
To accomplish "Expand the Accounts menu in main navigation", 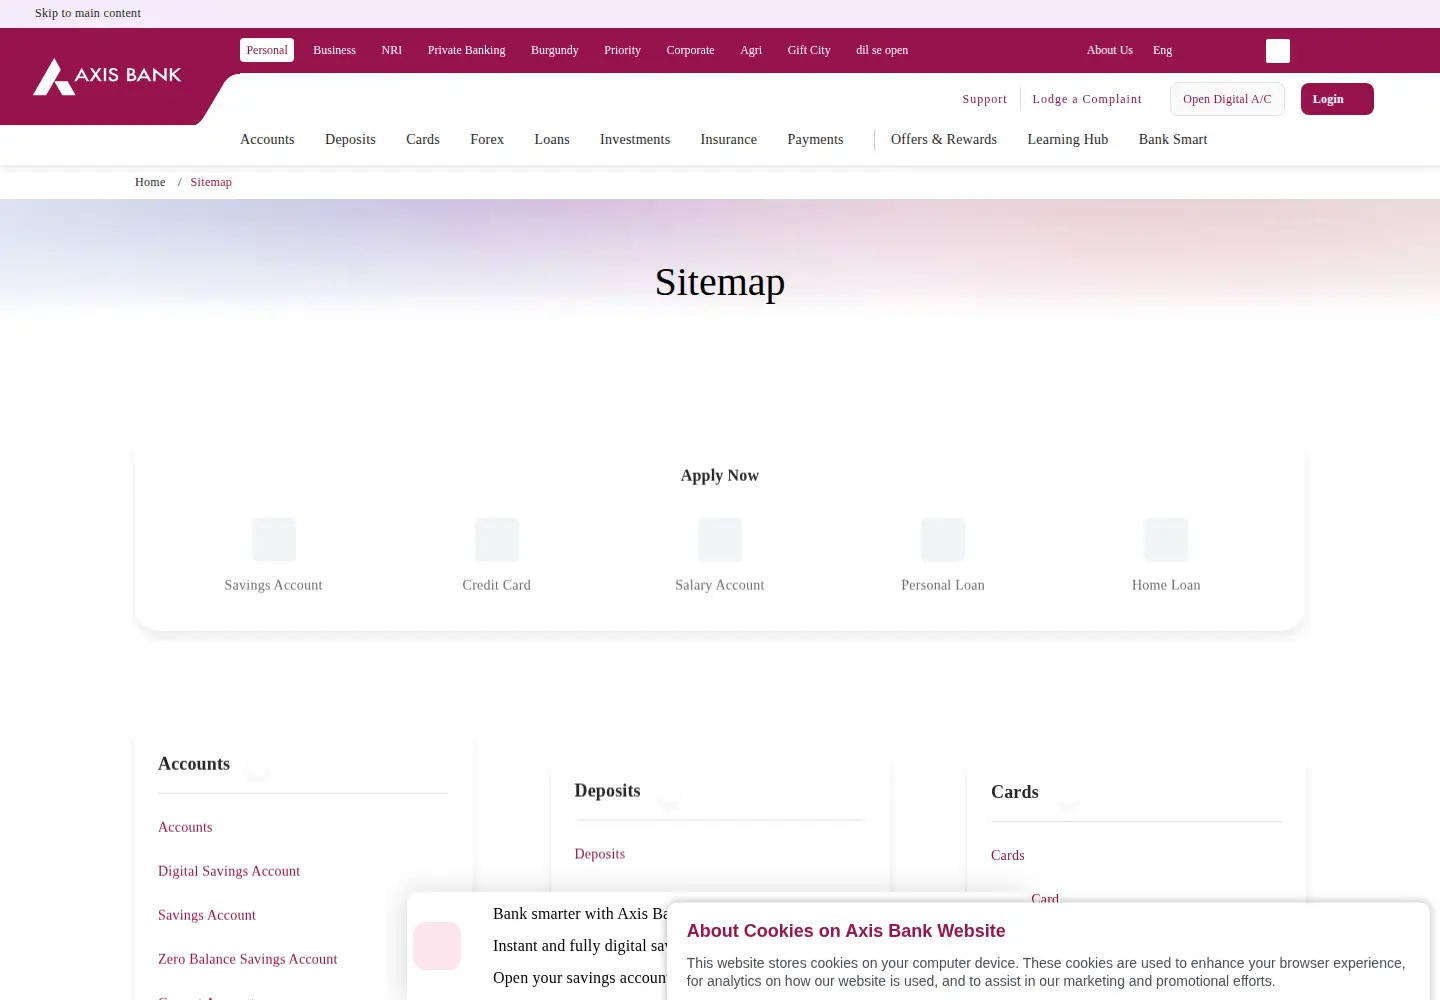I will click(x=267, y=139).
